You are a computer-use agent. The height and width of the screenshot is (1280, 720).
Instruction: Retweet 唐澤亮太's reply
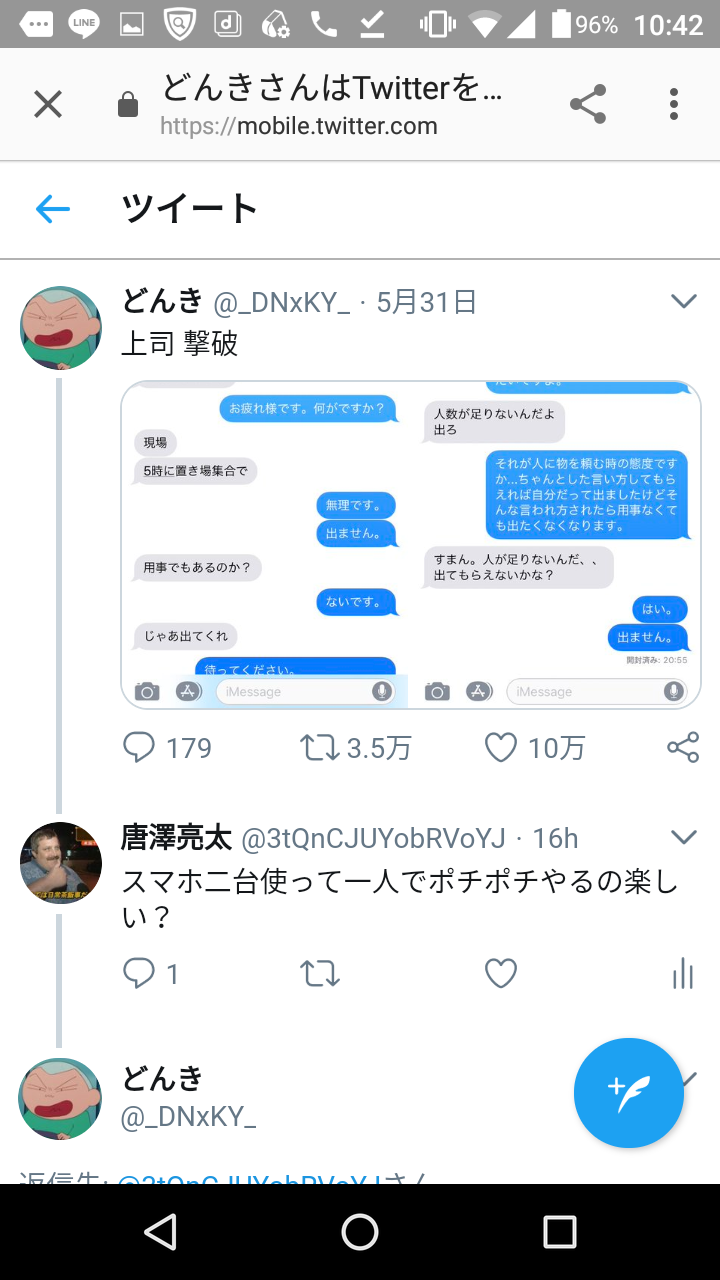pyautogui.click(x=320, y=973)
